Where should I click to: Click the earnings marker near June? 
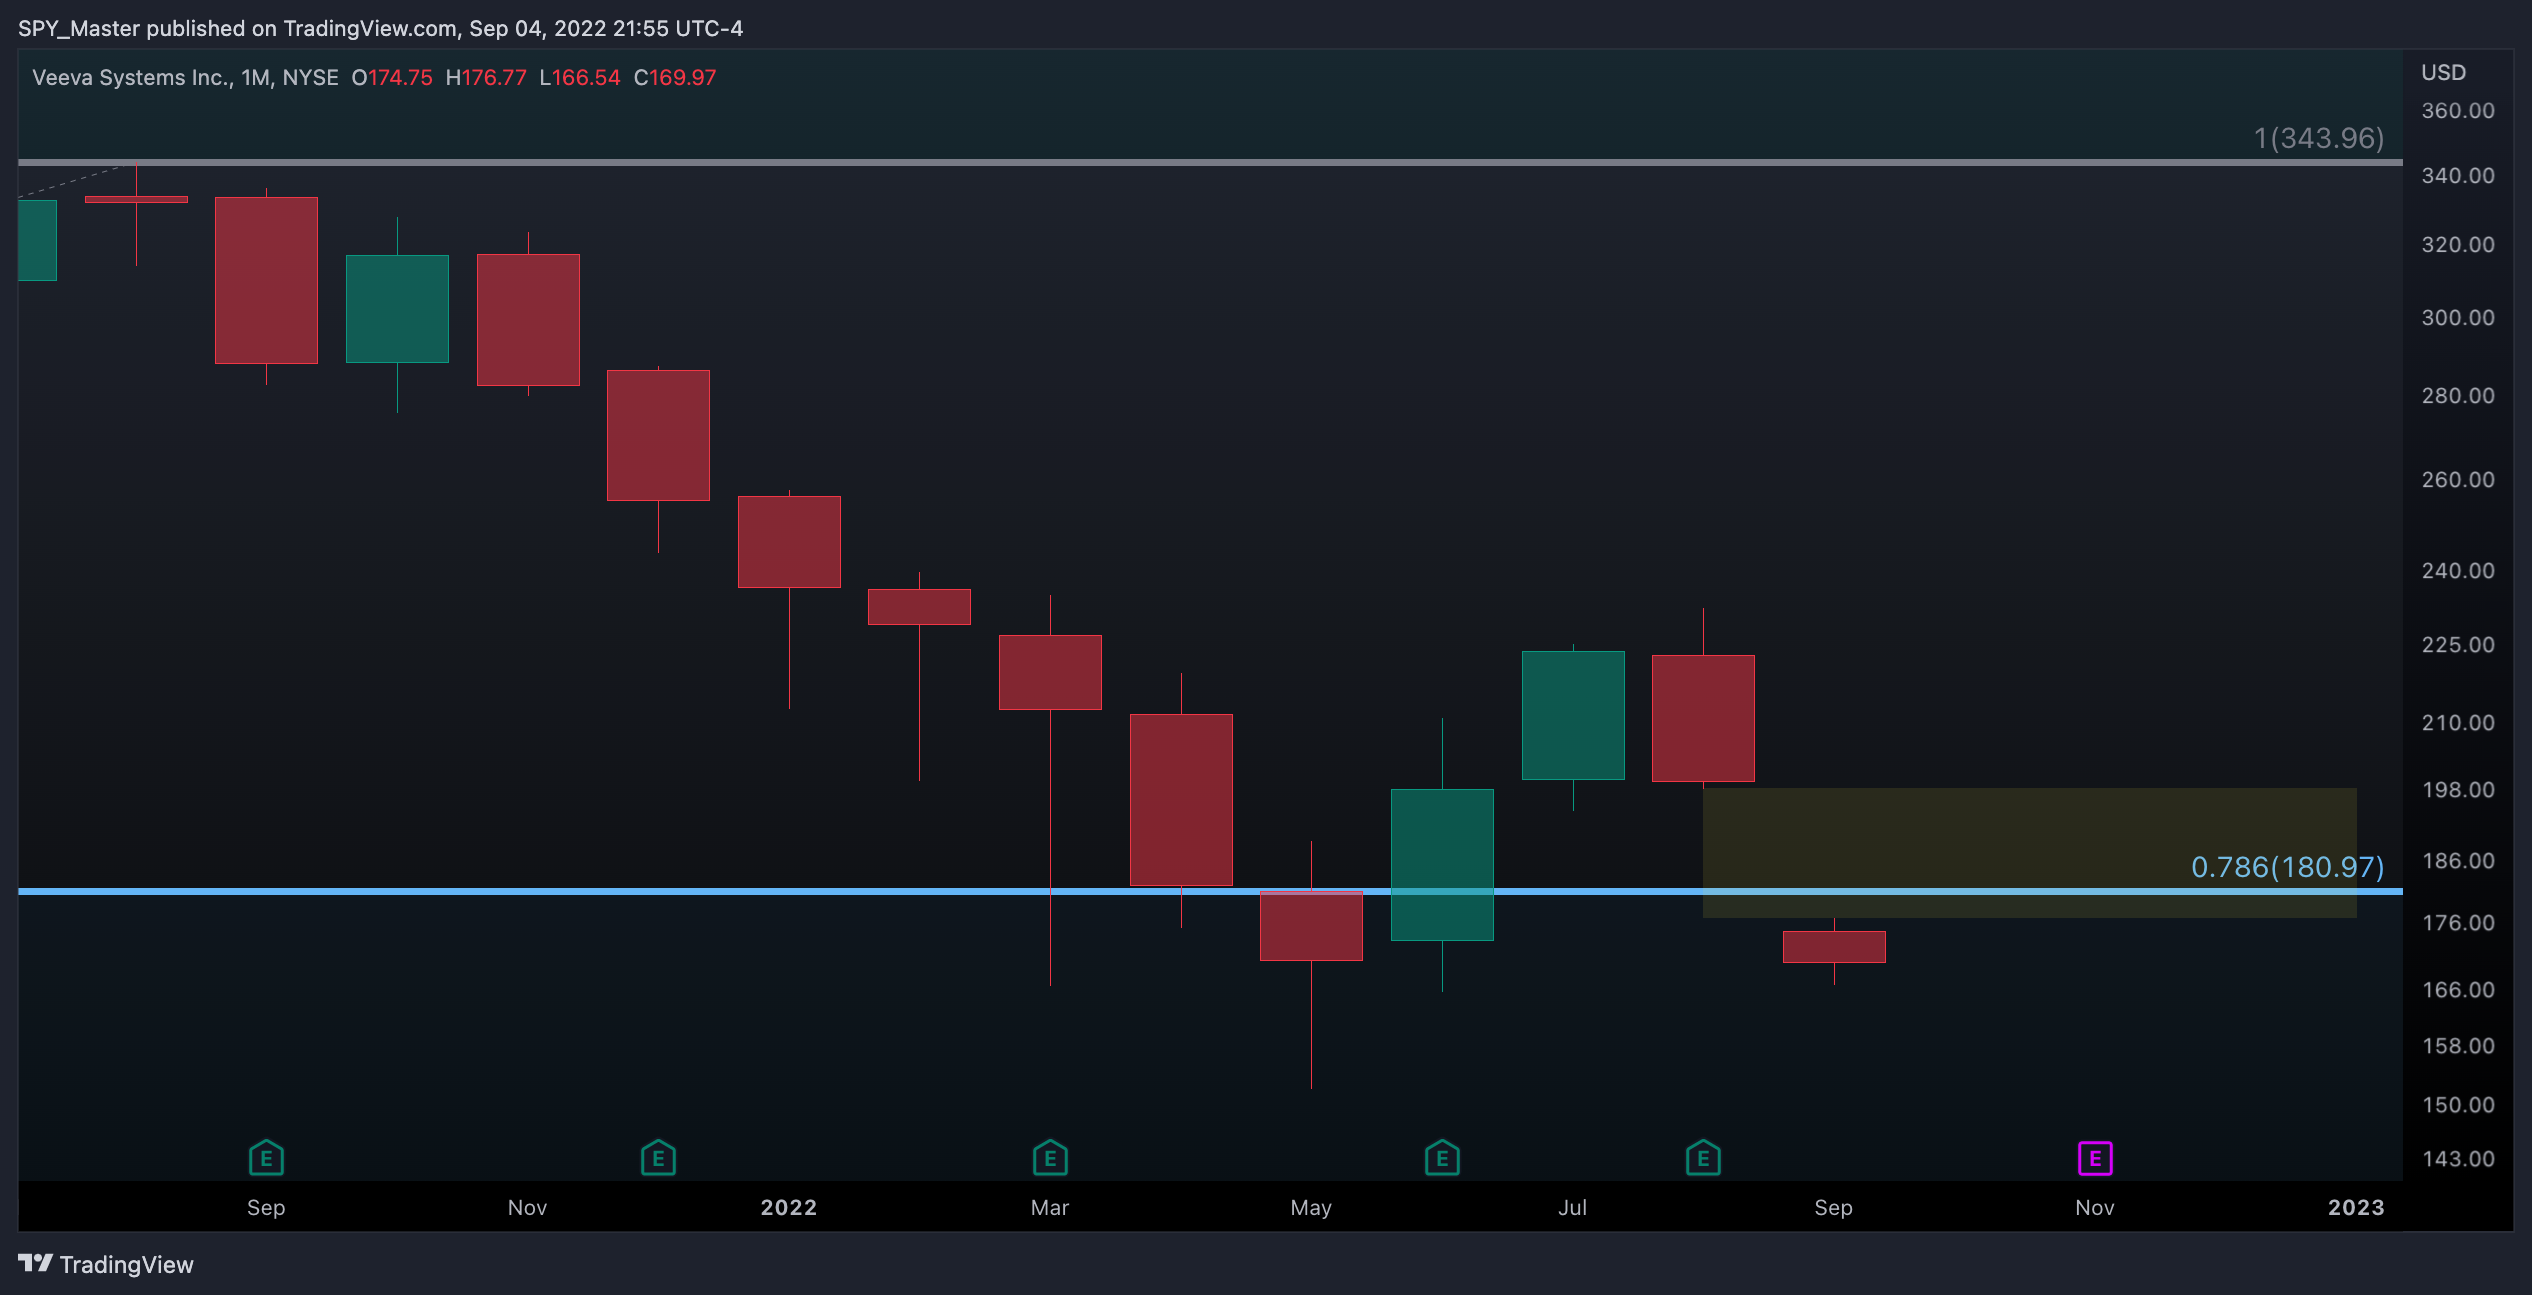1442,1158
